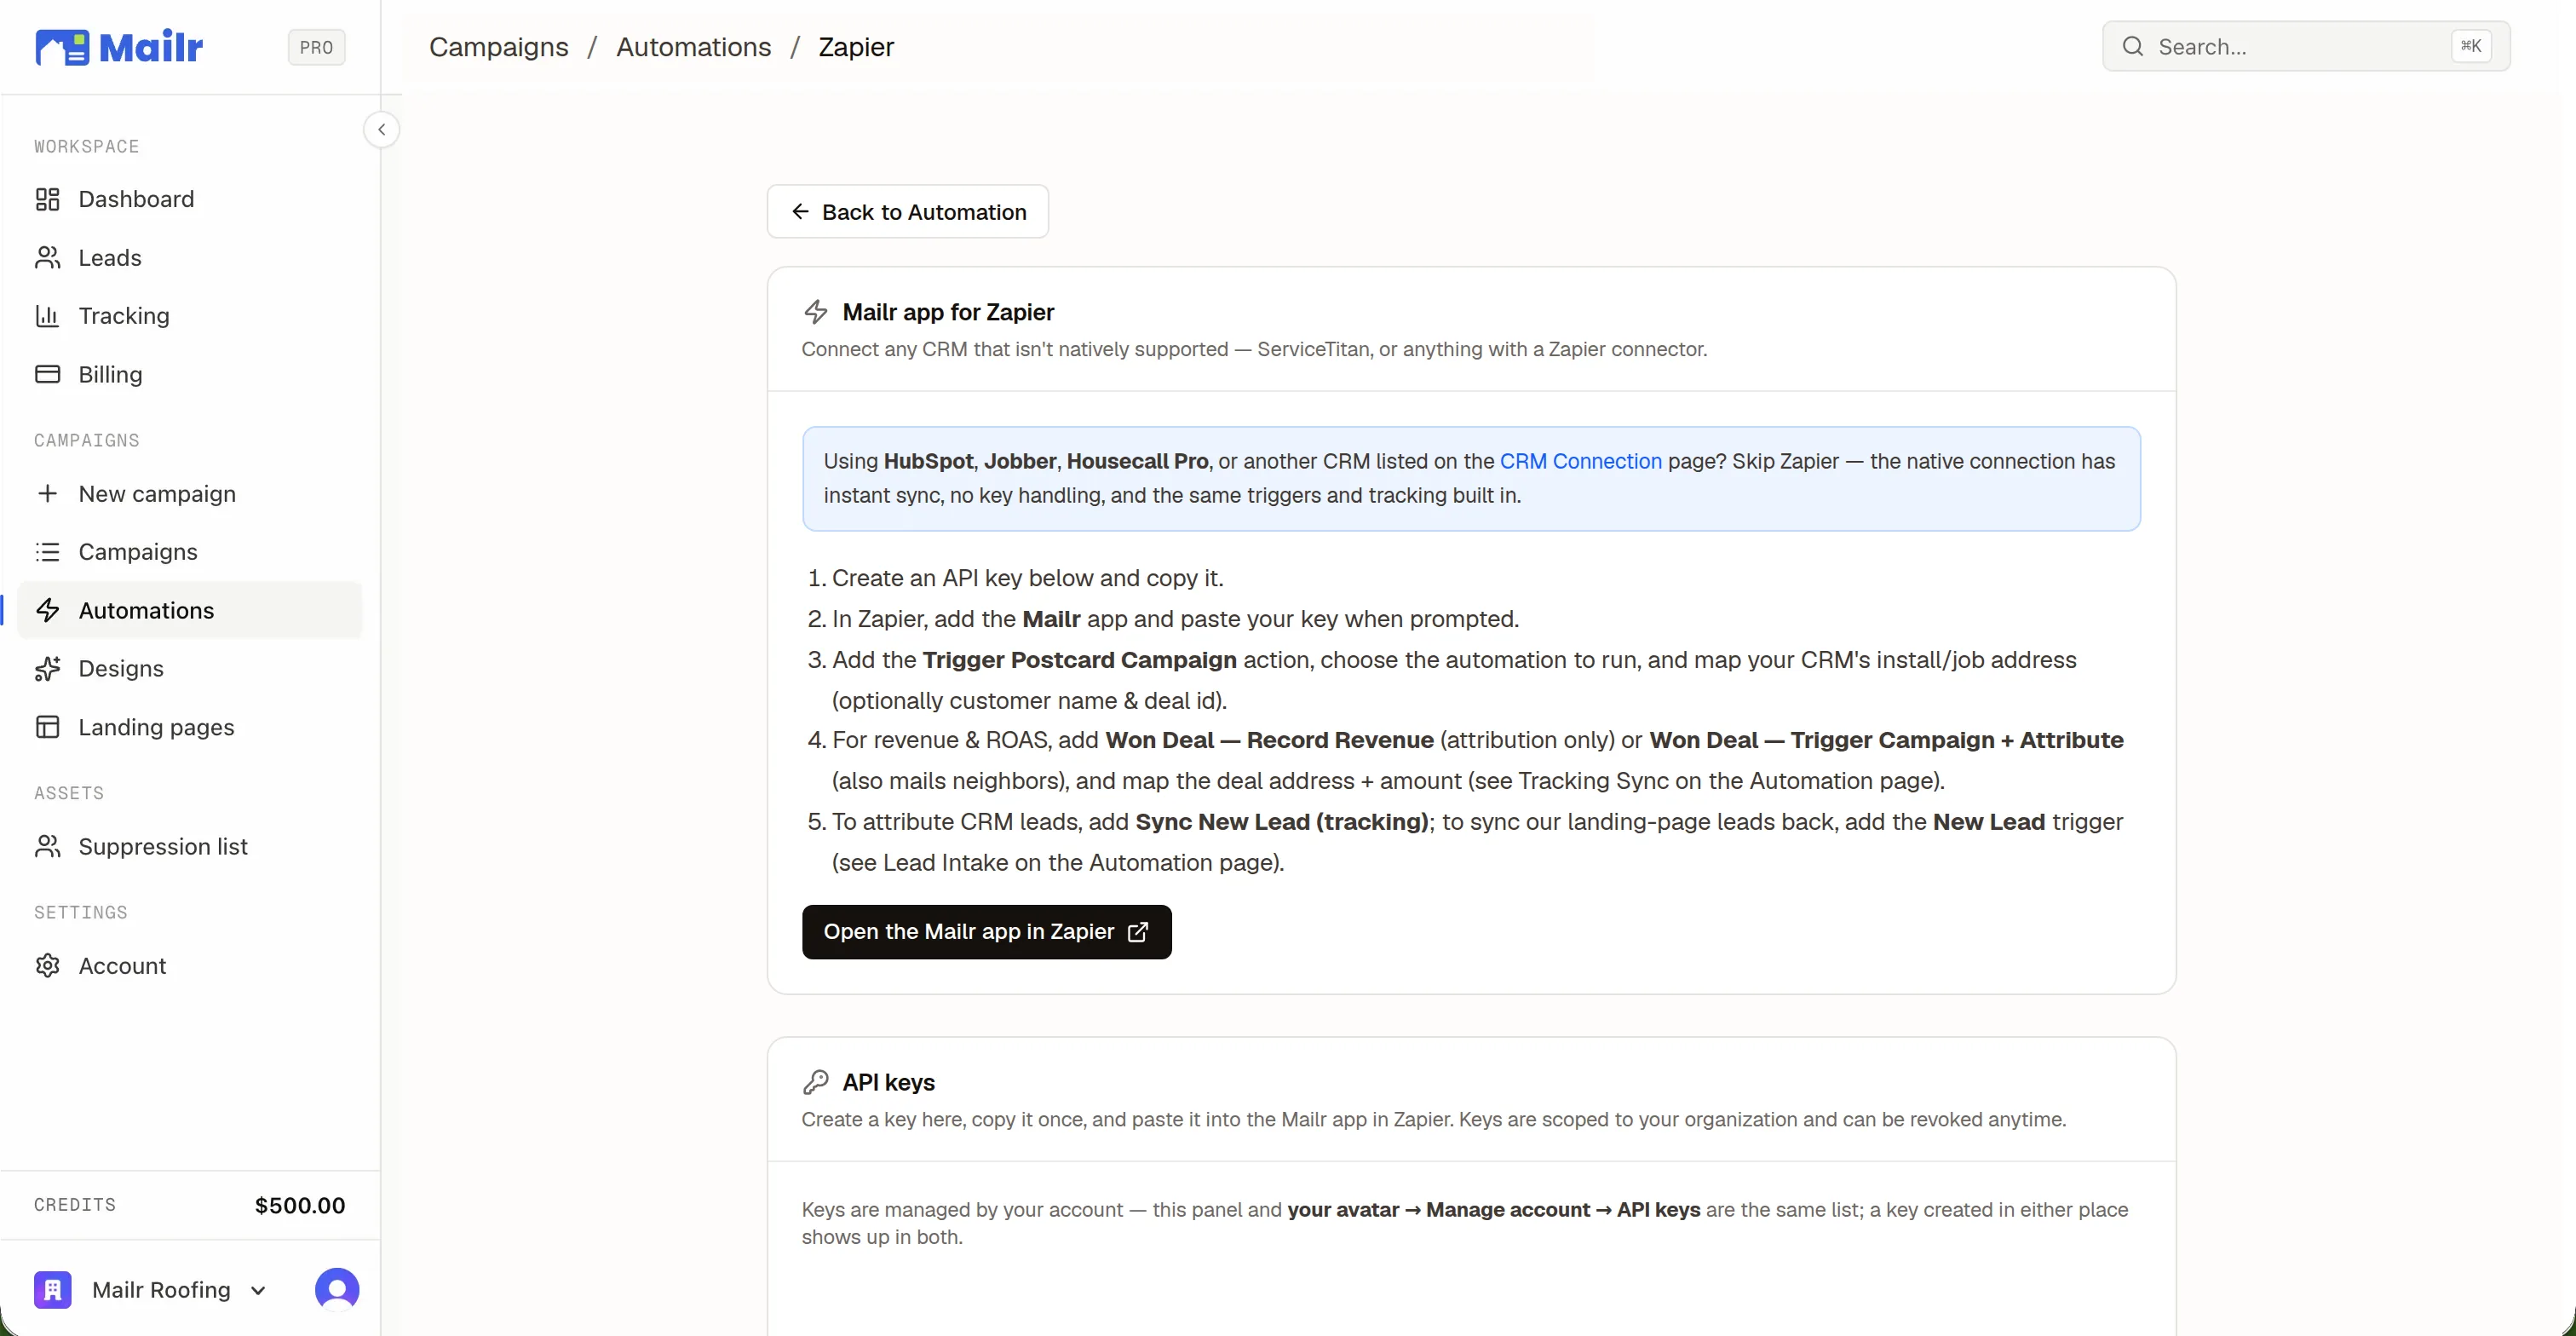Click the Campaigns list icon in the sidebar
Screen dimensions: 2576x1336
tap(47, 552)
